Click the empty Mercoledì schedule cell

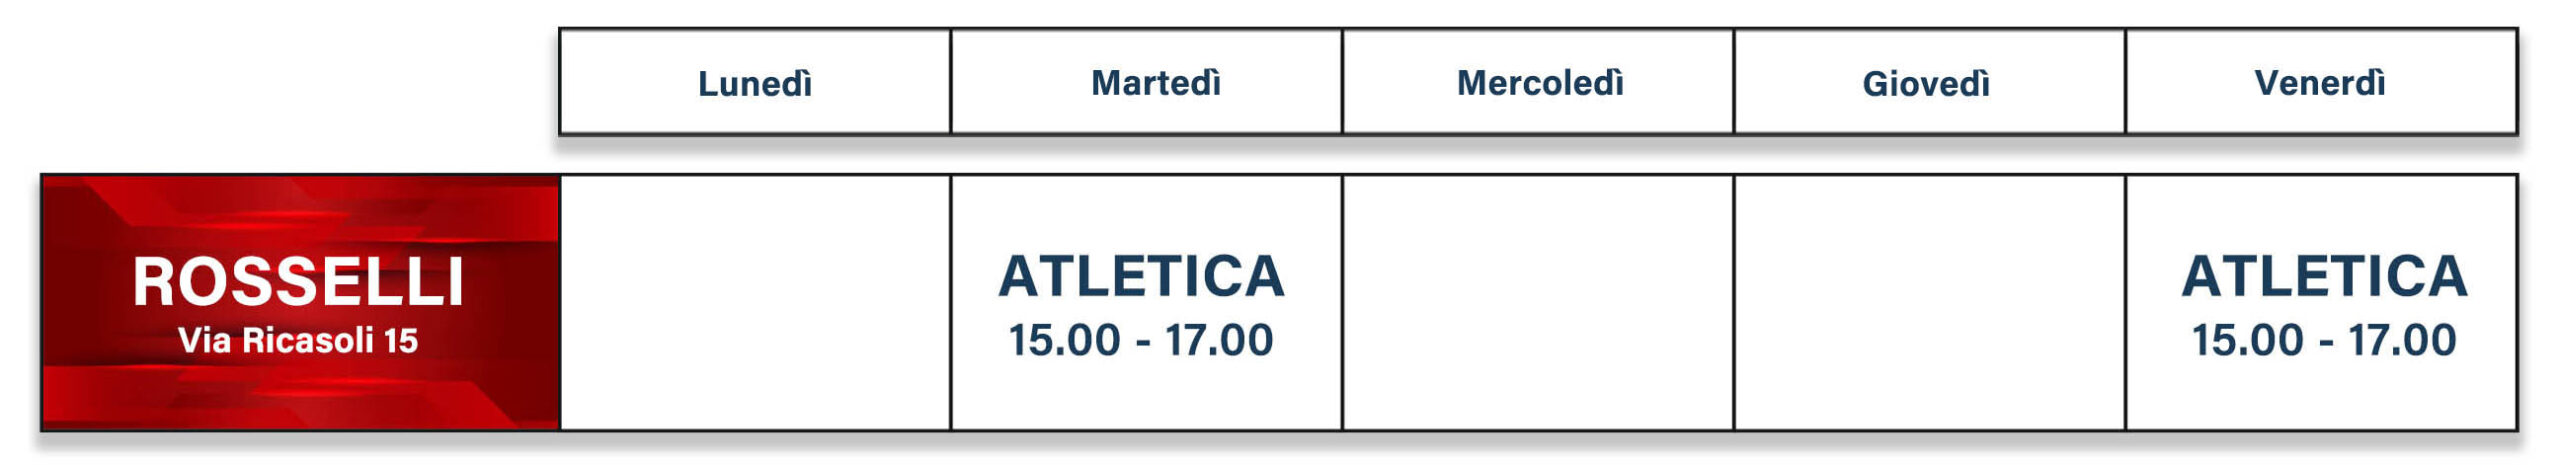[x=1538, y=303]
